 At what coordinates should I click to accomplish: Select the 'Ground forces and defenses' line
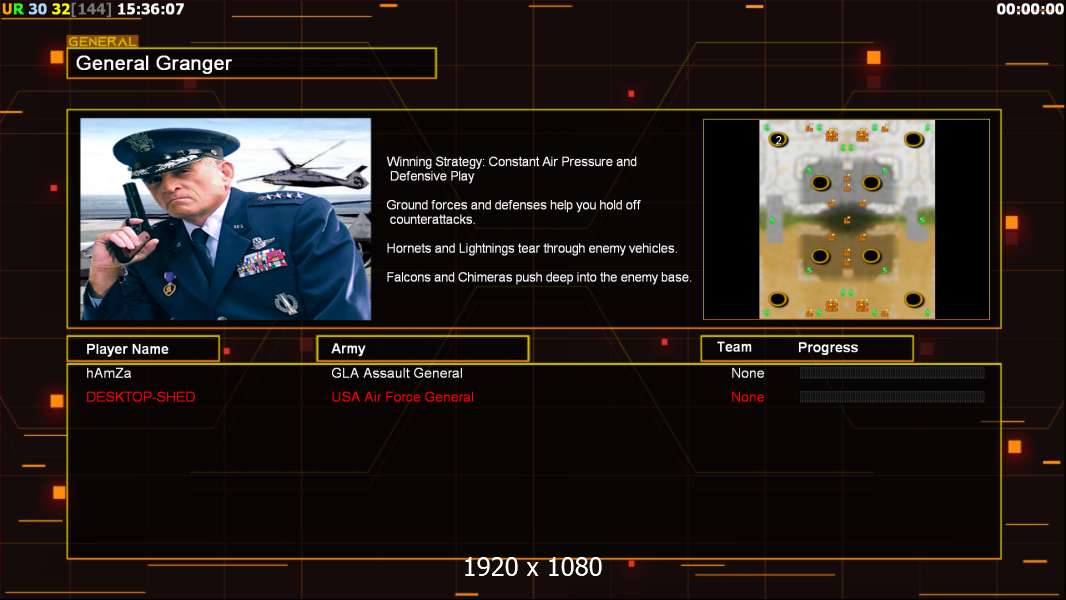tap(513, 212)
